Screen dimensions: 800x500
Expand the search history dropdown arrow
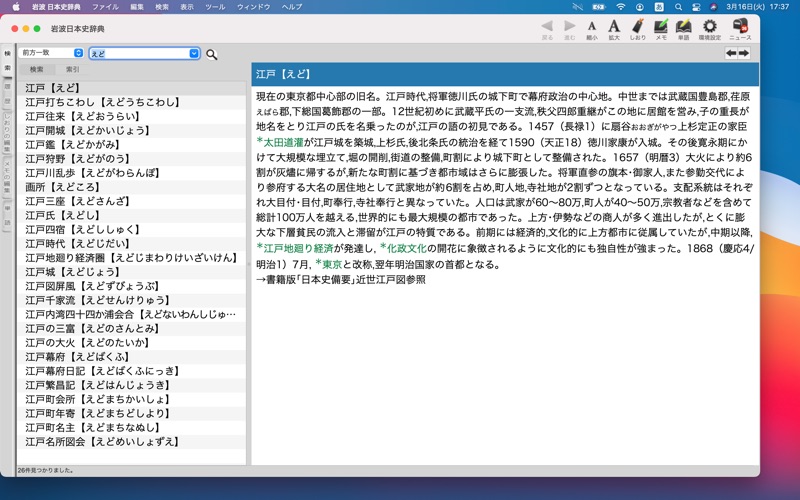point(194,53)
